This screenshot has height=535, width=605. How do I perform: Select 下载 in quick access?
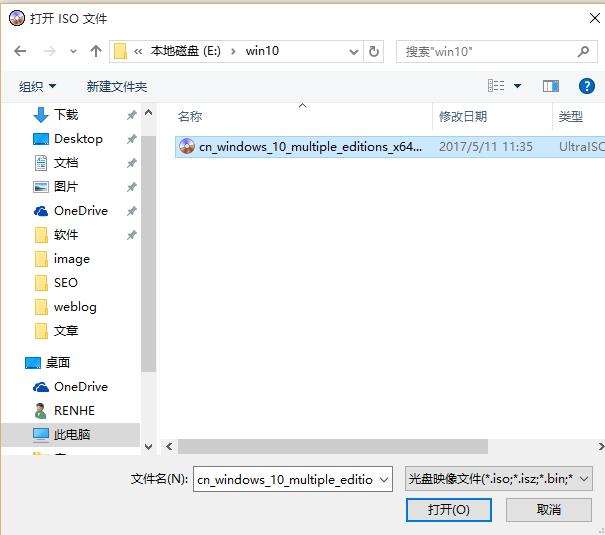(66, 115)
